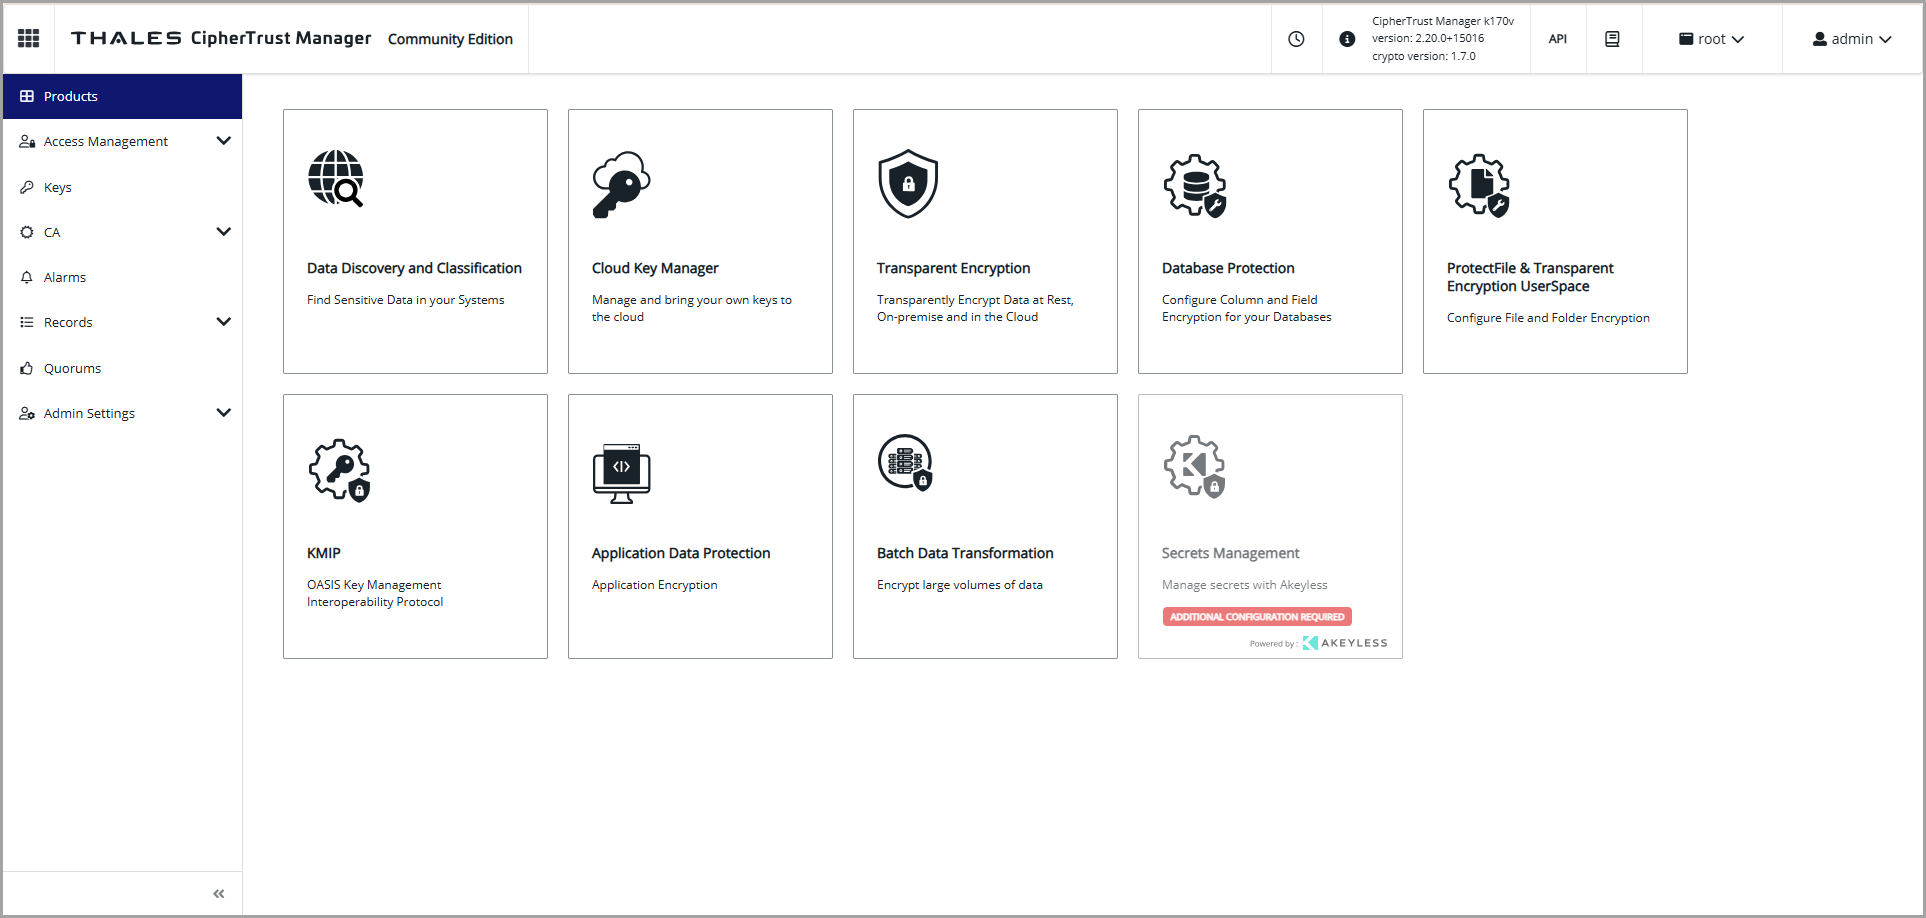Click the Database Protection gear icon
The image size is (1926, 918).
coord(1195,186)
